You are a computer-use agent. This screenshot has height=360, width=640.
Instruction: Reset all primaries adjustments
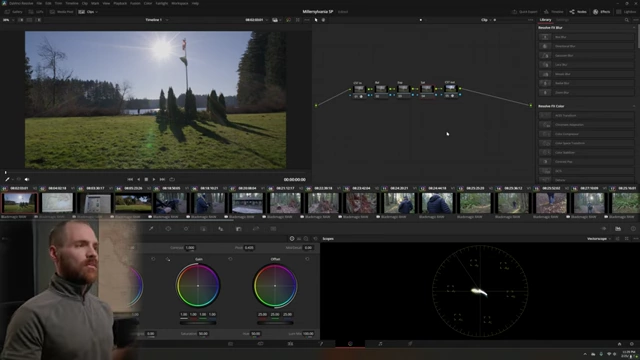(315, 239)
